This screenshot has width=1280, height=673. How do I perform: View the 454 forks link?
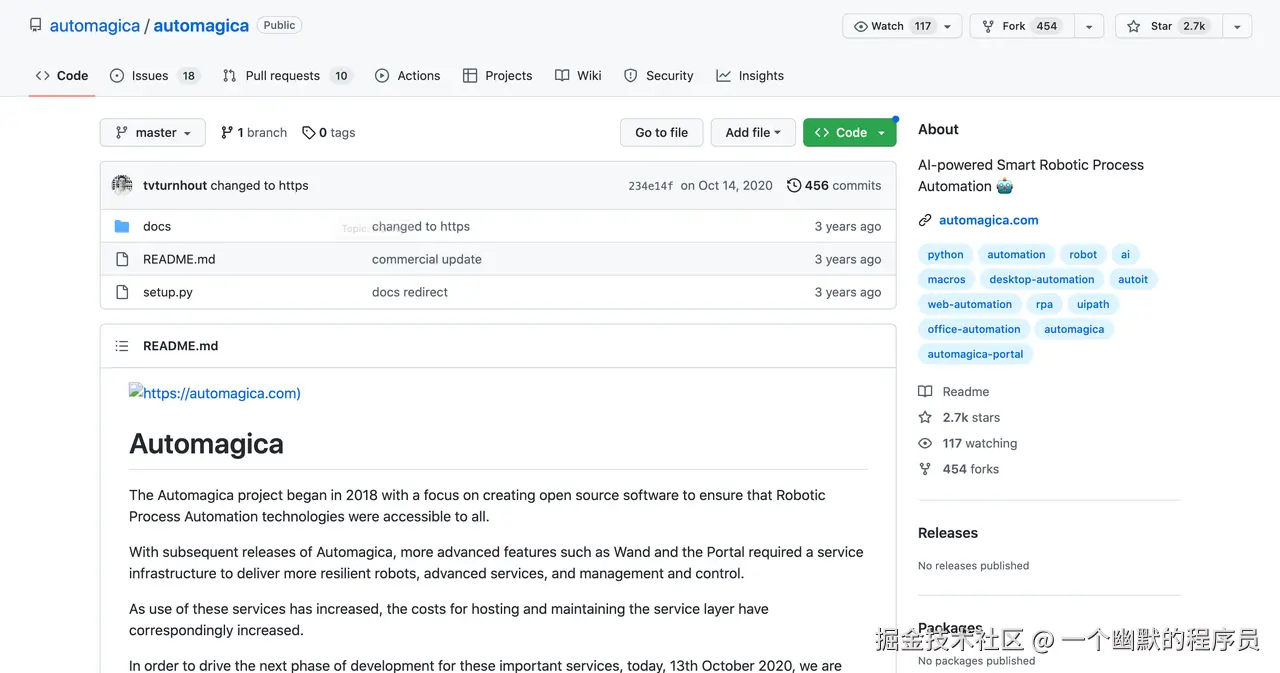[x=958, y=469]
